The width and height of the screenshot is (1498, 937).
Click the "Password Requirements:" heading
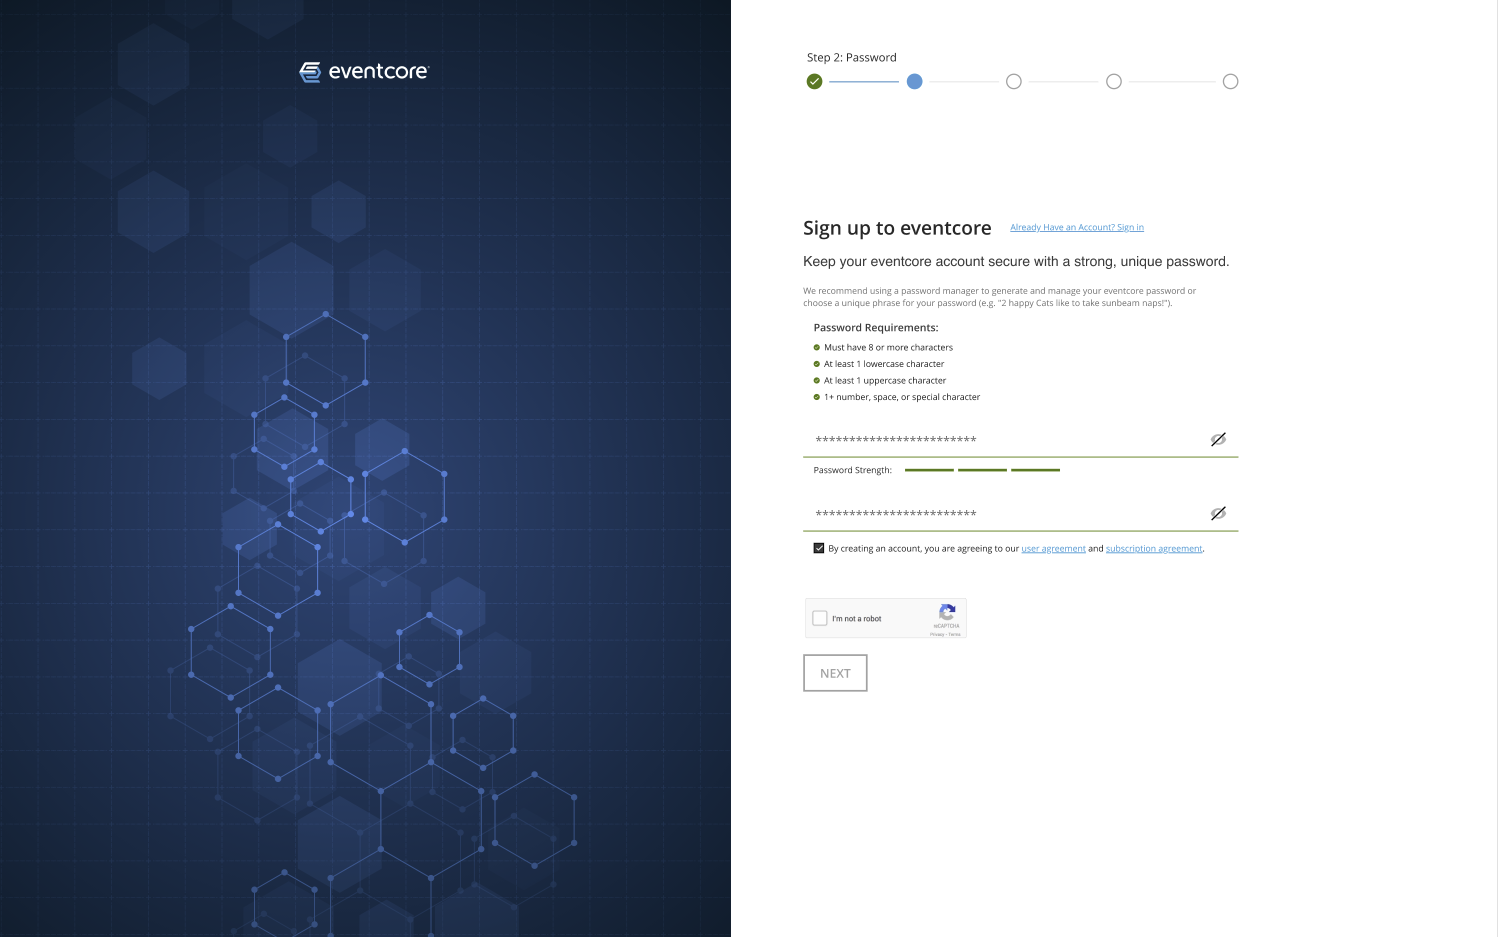876,328
